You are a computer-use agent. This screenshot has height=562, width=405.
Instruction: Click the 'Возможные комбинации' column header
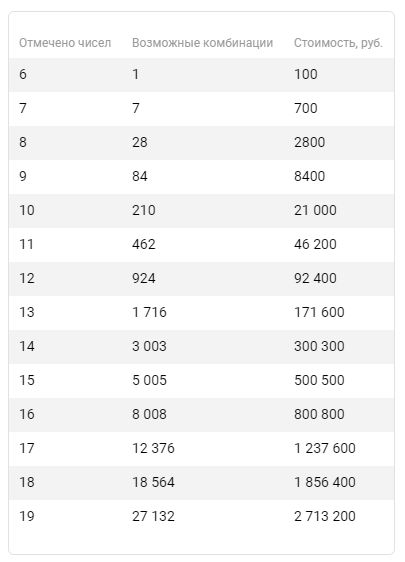202,43
